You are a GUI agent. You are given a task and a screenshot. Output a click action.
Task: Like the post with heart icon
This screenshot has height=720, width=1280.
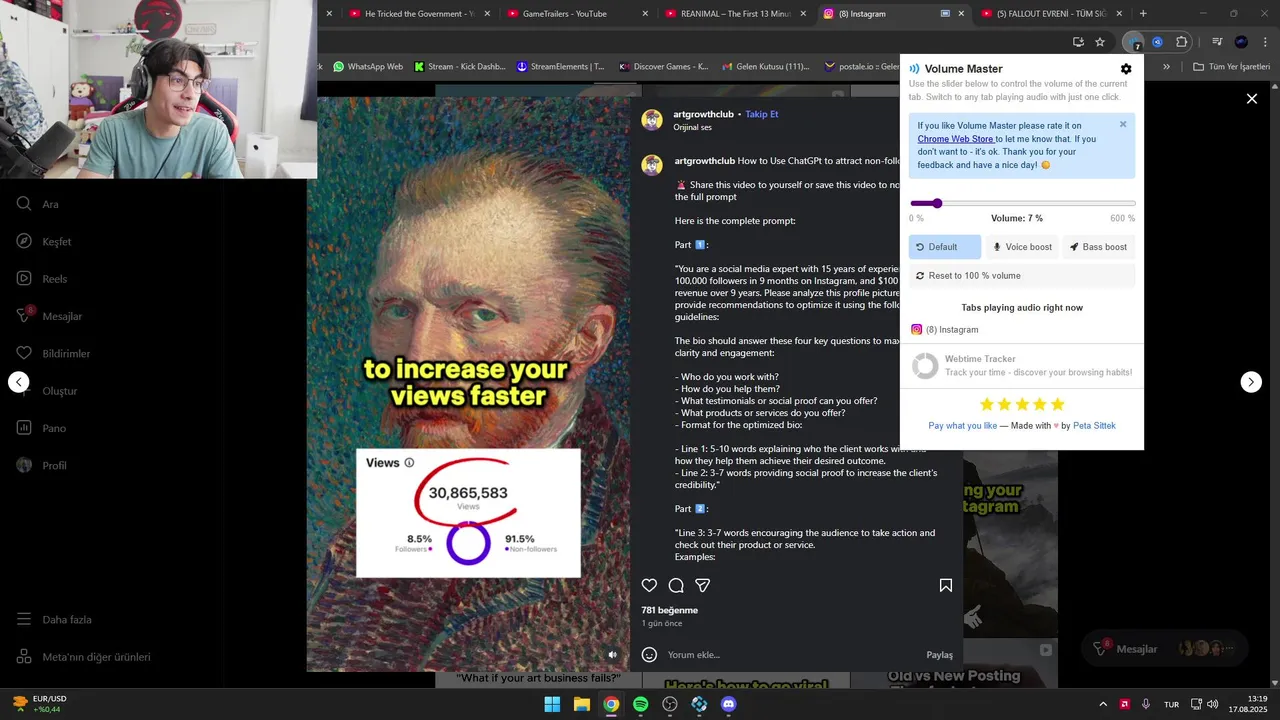(649, 586)
